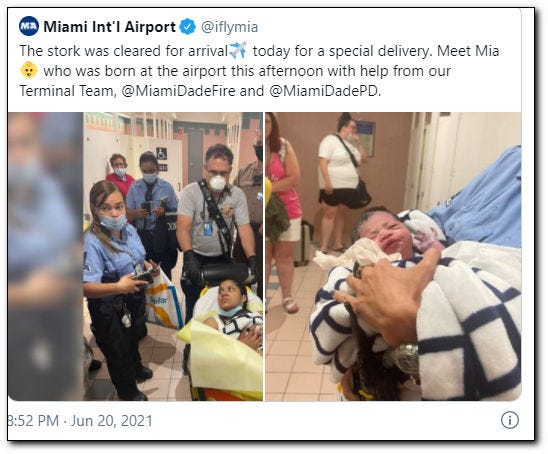Click the wheelchair accessibility sign in photo
The image size is (548, 454).
coord(161,154)
